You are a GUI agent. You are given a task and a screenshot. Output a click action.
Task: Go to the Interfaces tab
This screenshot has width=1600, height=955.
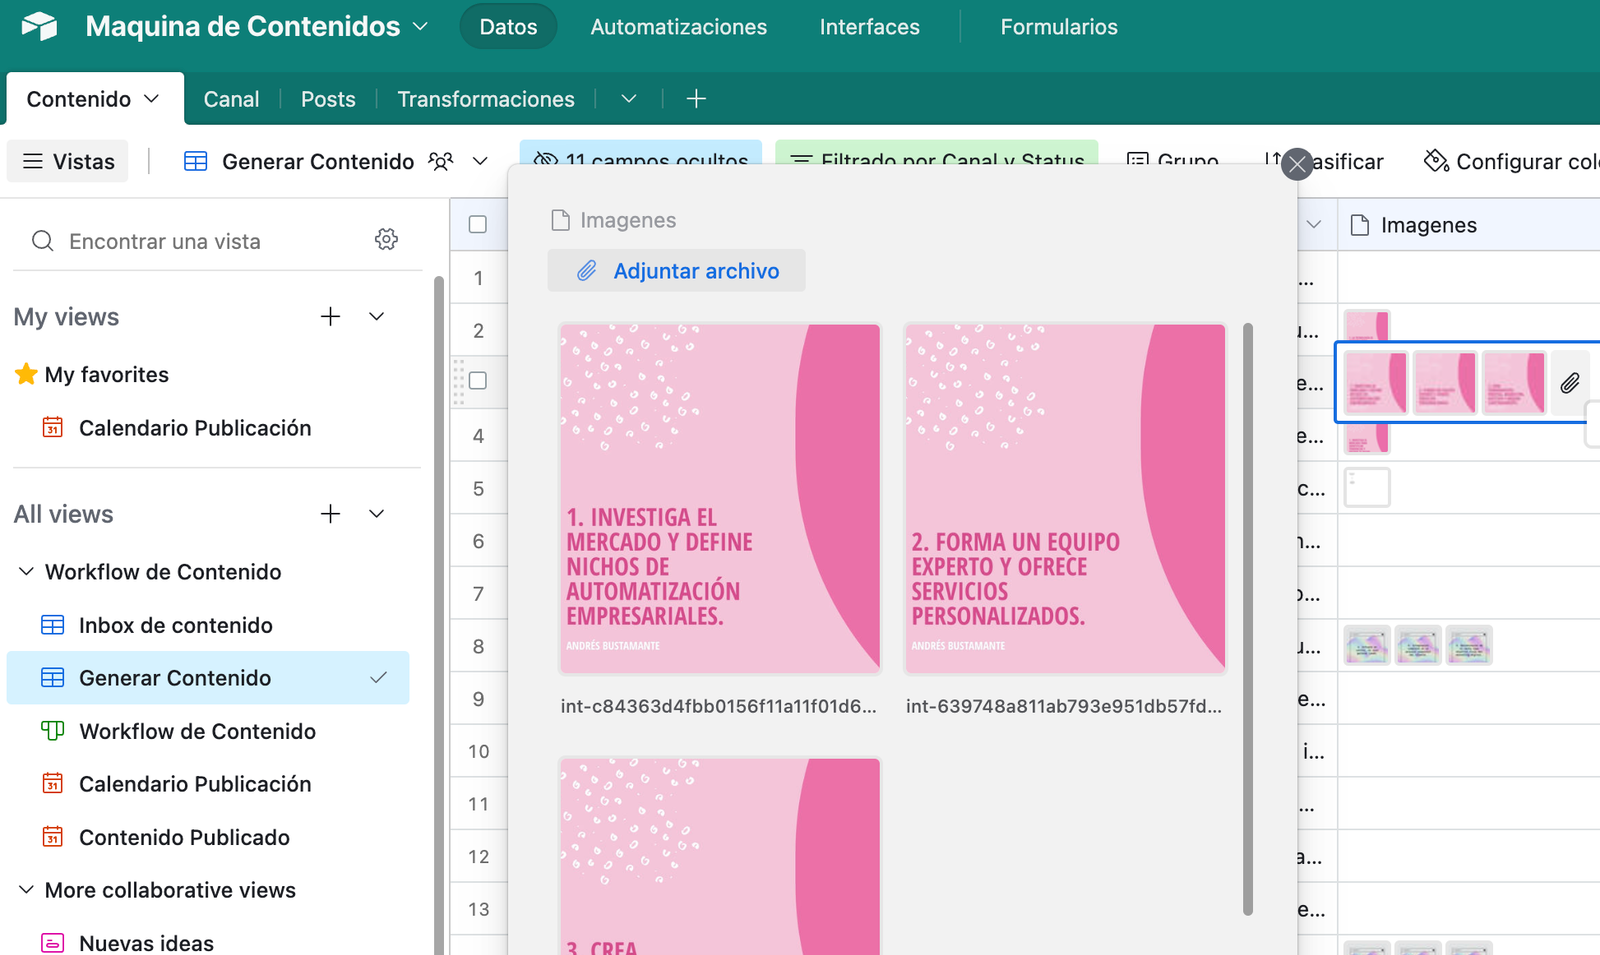coord(870,27)
